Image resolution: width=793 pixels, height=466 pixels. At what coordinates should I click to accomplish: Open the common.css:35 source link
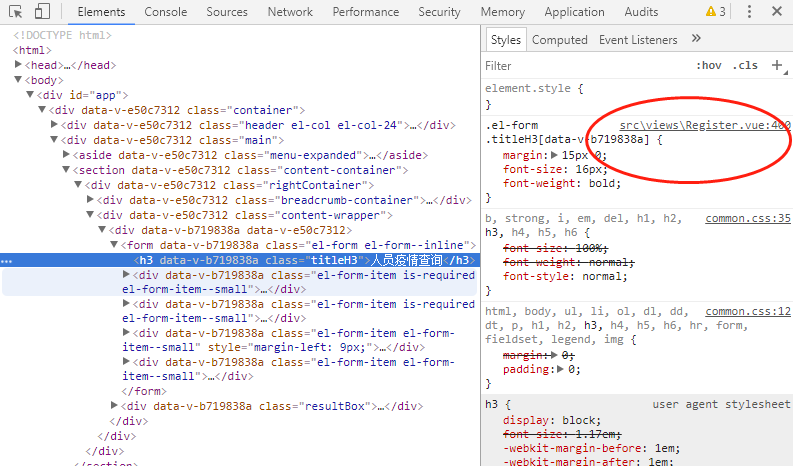[748, 218]
